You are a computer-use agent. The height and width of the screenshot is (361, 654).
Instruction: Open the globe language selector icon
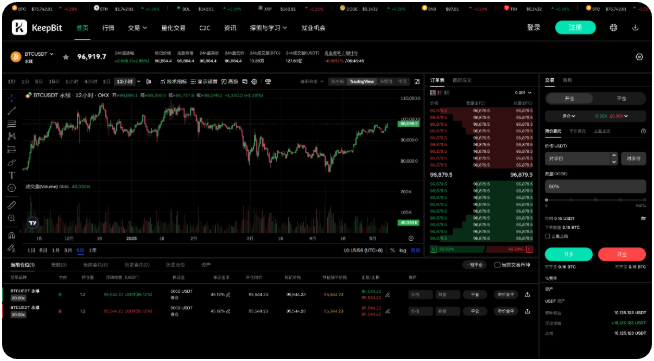[x=613, y=28]
